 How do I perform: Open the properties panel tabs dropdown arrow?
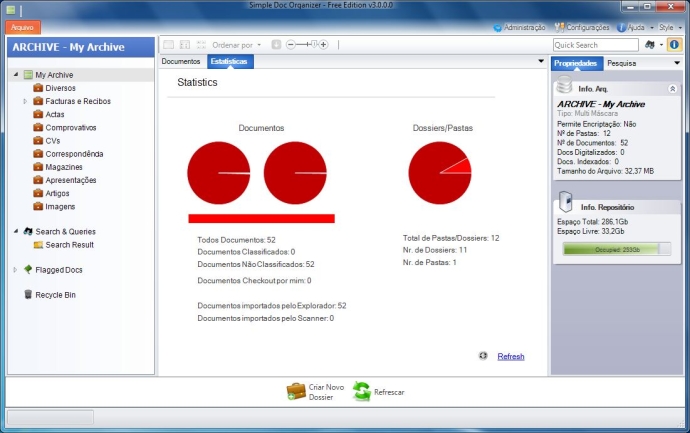(x=677, y=63)
